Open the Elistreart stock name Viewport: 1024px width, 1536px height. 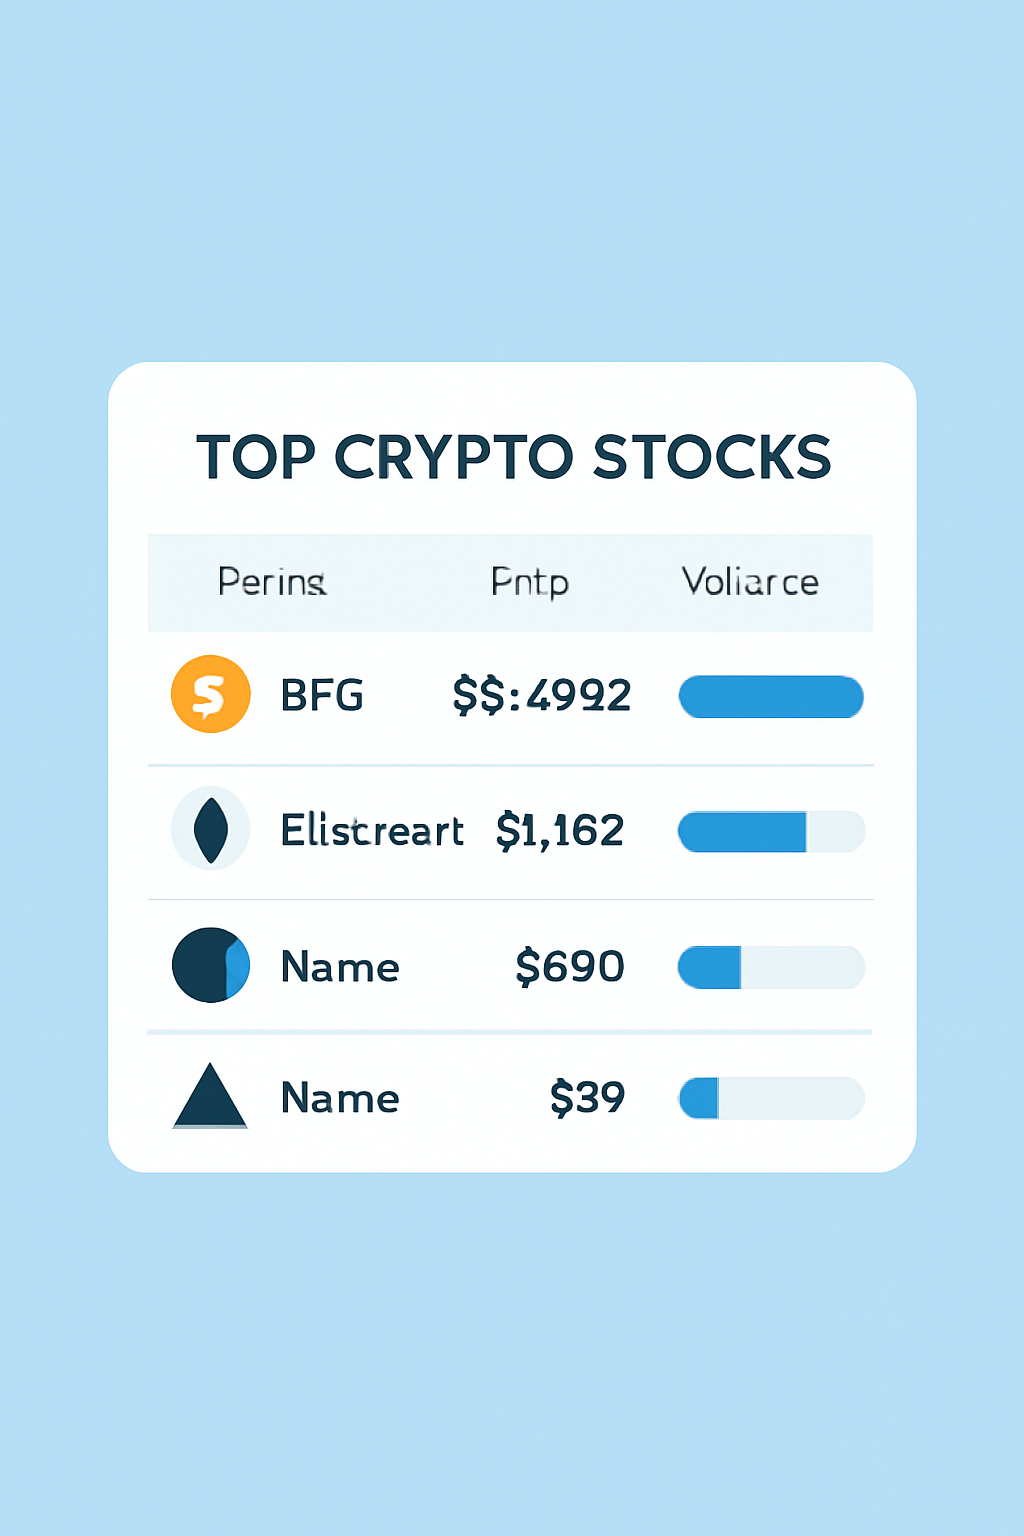[x=372, y=830]
